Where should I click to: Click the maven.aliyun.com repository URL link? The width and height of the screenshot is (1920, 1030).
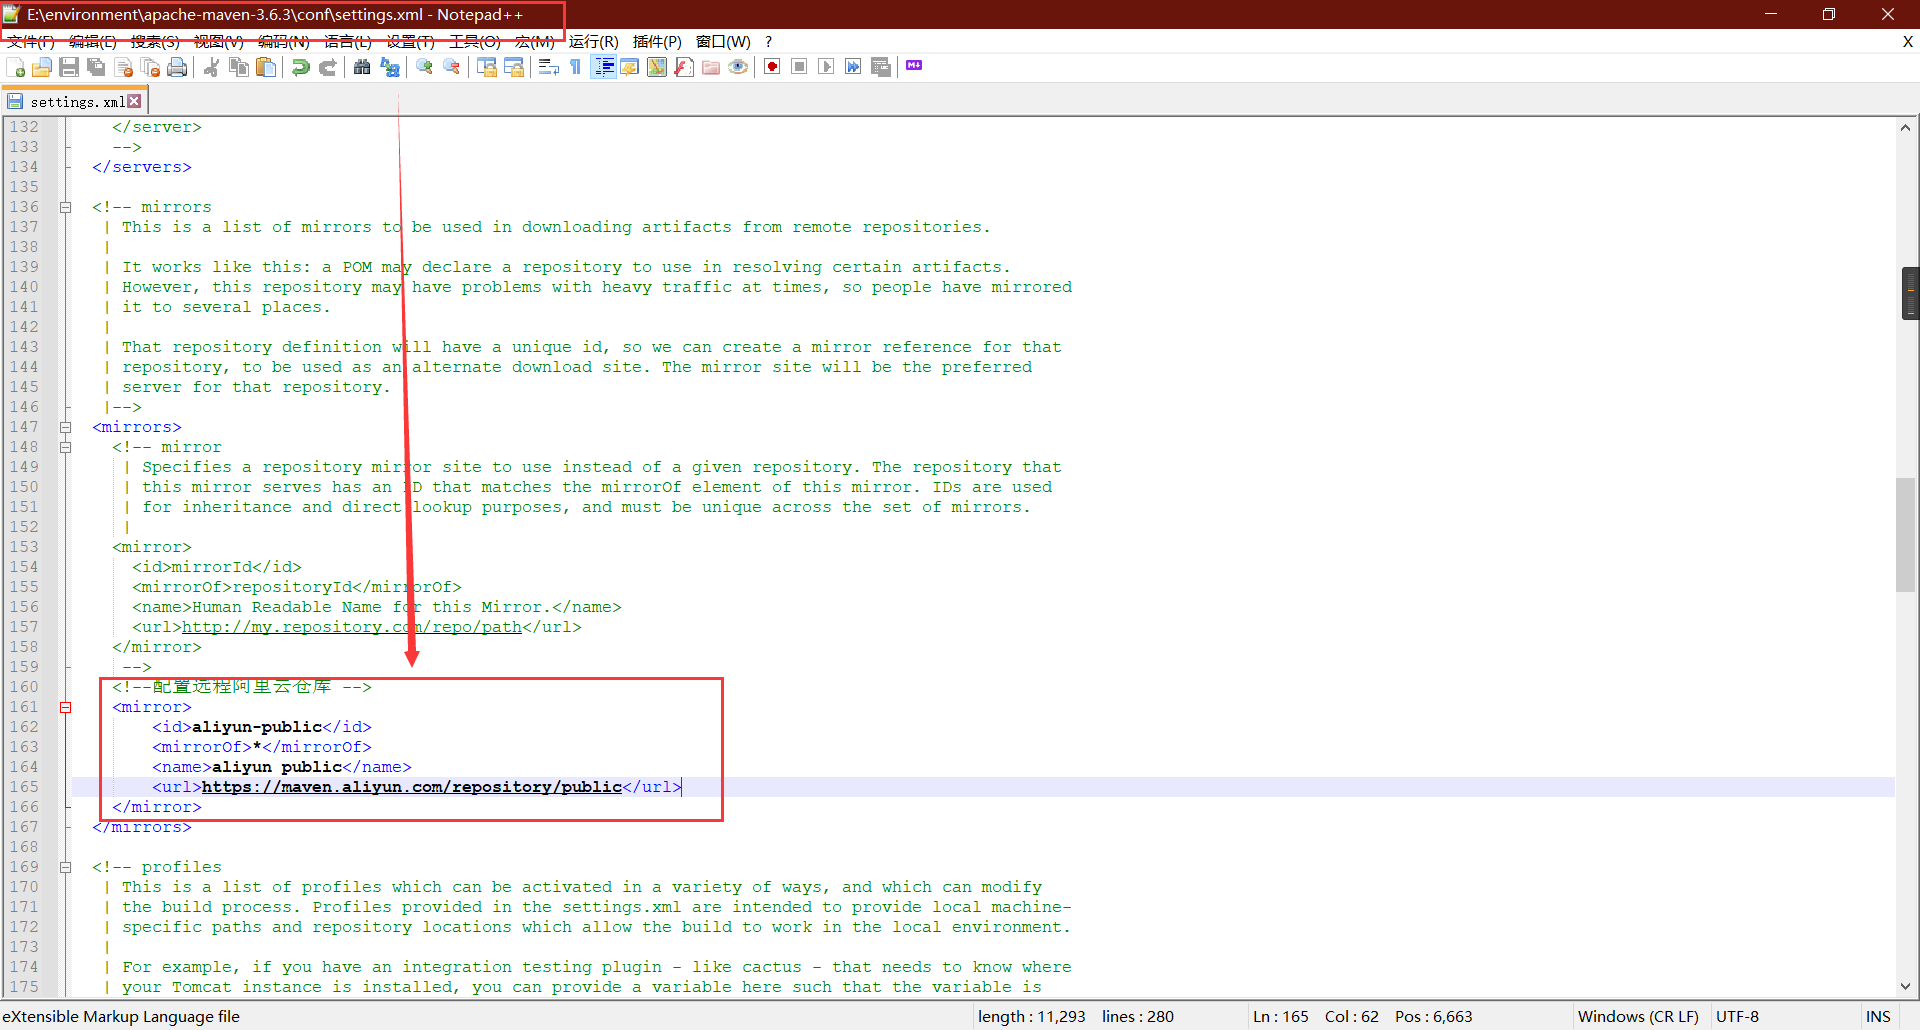(x=411, y=787)
